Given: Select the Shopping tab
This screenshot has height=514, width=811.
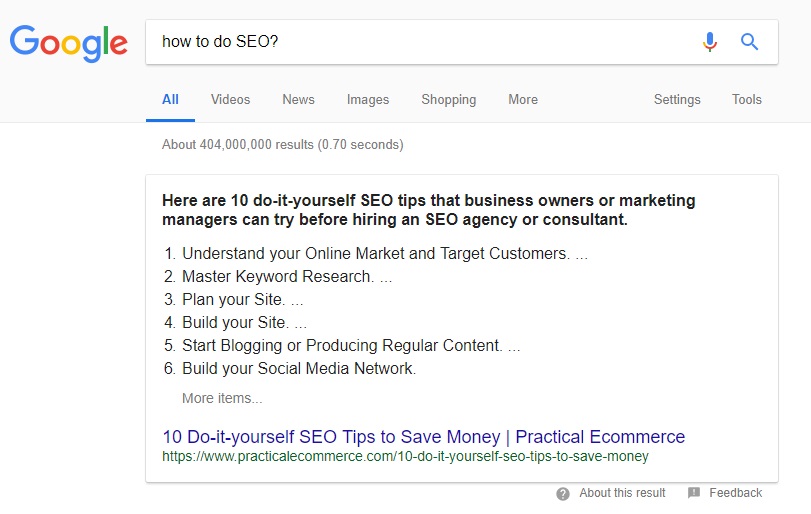Looking at the screenshot, I should pyautogui.click(x=448, y=99).
